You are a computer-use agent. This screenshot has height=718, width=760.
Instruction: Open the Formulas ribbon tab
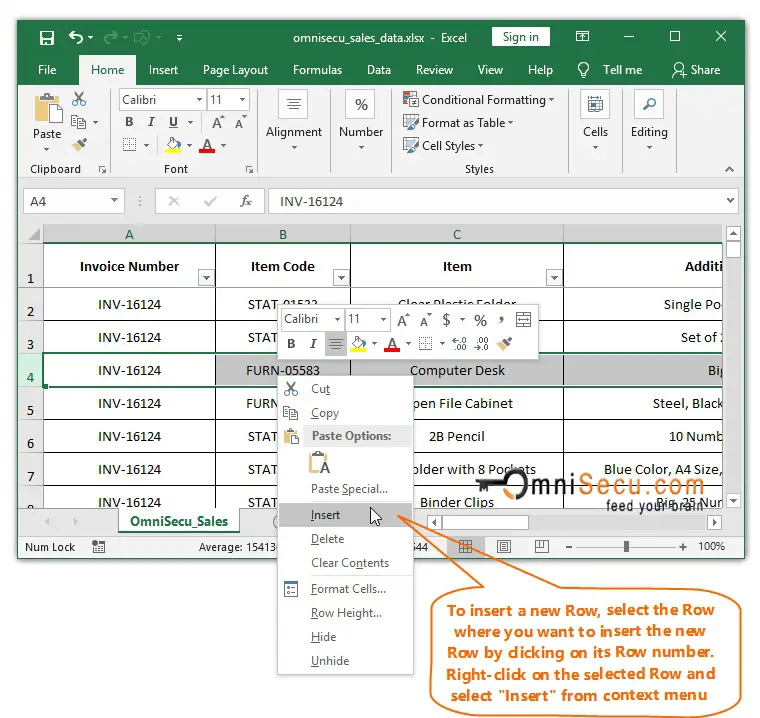click(316, 70)
